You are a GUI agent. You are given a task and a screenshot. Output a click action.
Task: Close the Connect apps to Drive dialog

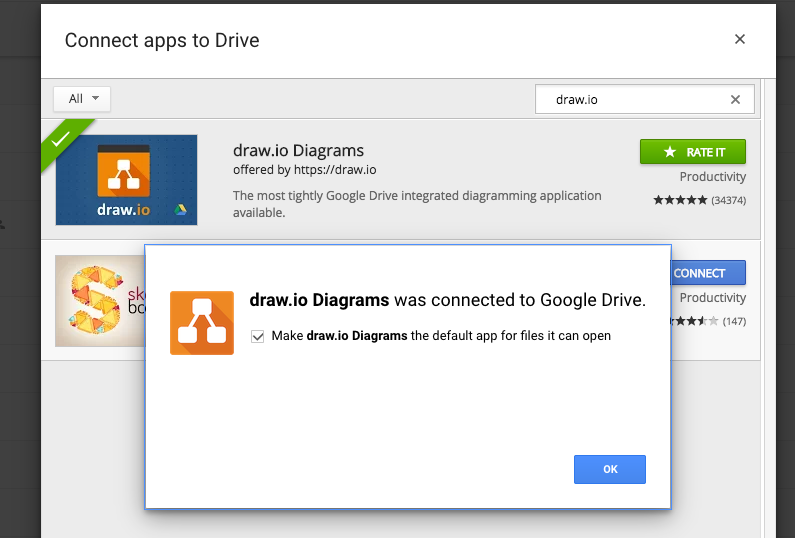click(x=740, y=40)
